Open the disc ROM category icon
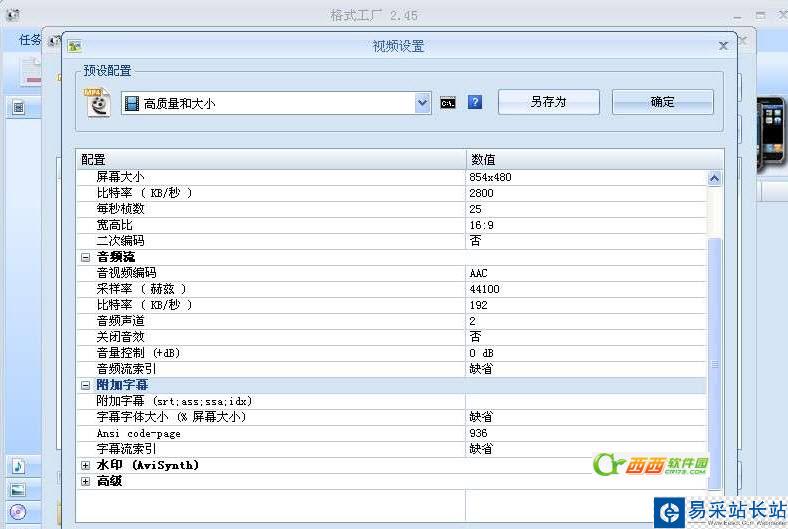The image size is (788, 529). tap(18, 512)
